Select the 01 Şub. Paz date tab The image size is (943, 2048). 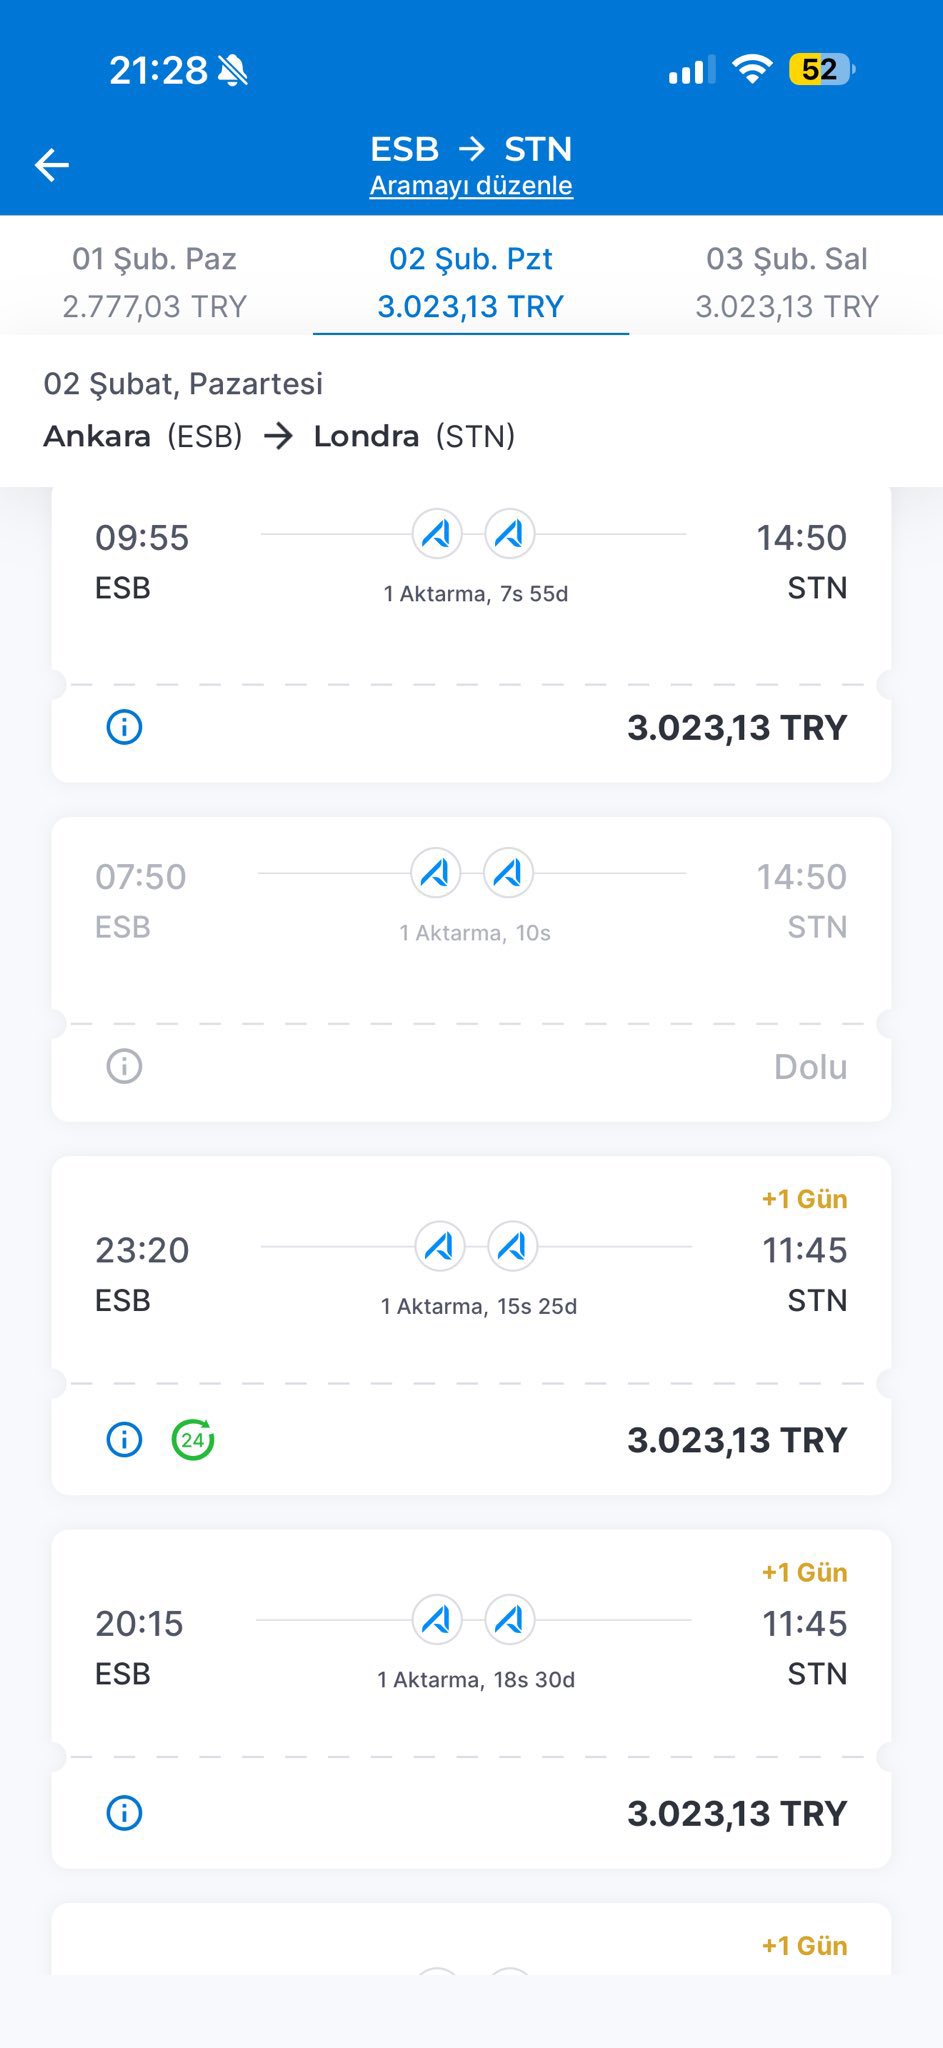point(155,282)
